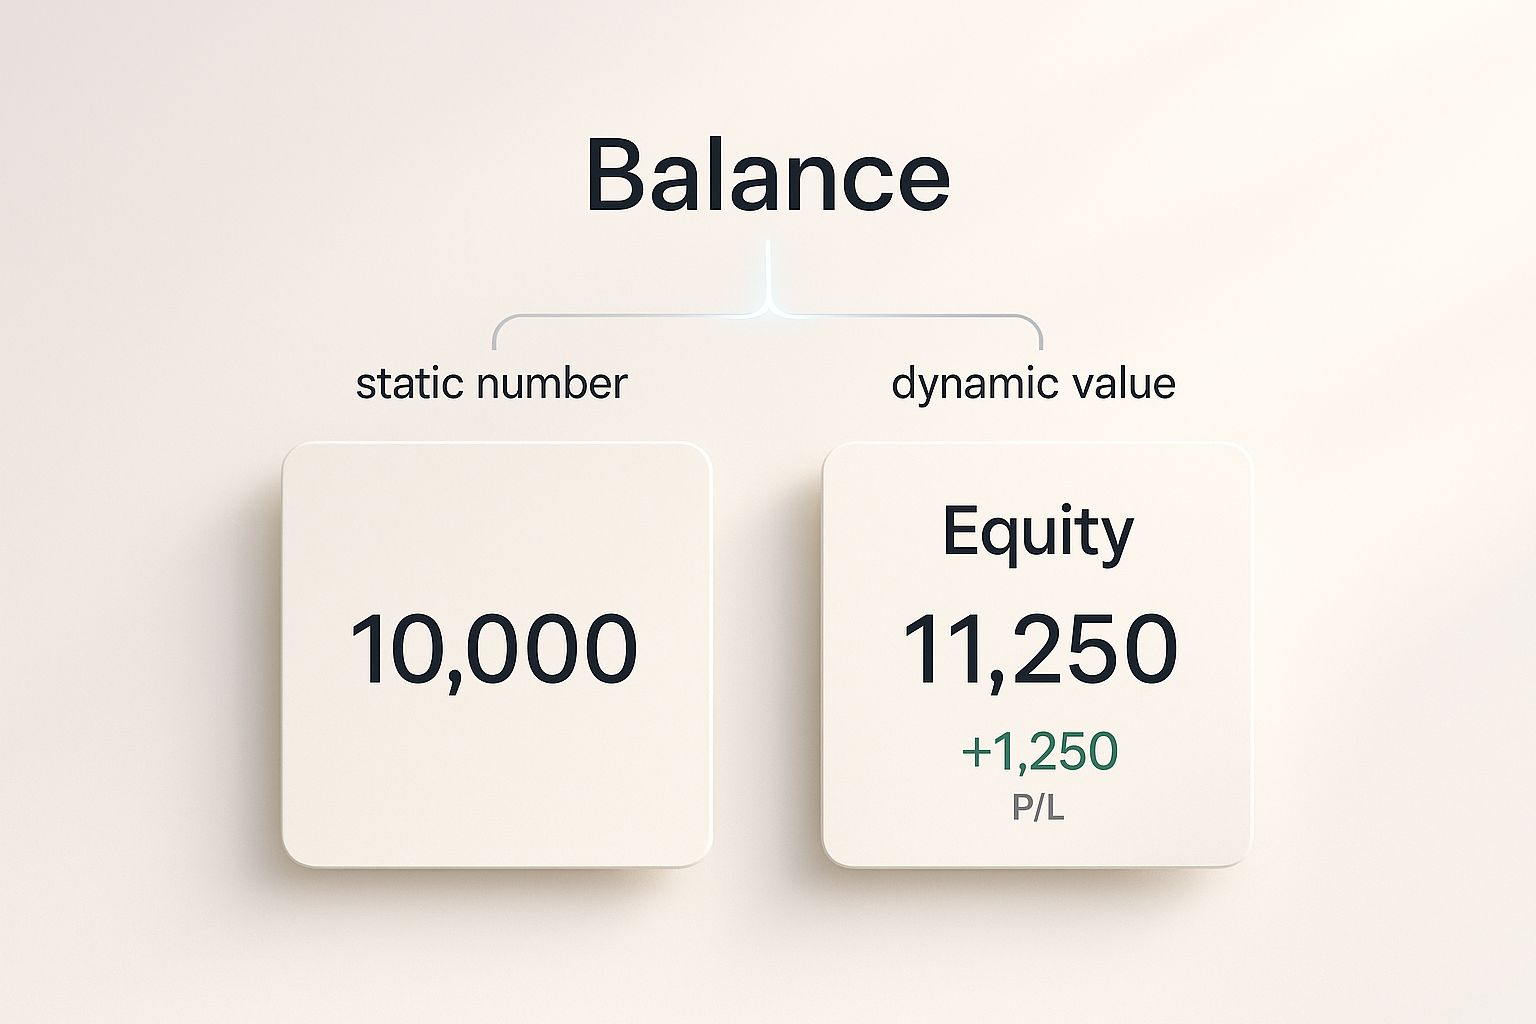Click the gray P/L label
The height and width of the screenshot is (1024, 1536).
(1038, 808)
